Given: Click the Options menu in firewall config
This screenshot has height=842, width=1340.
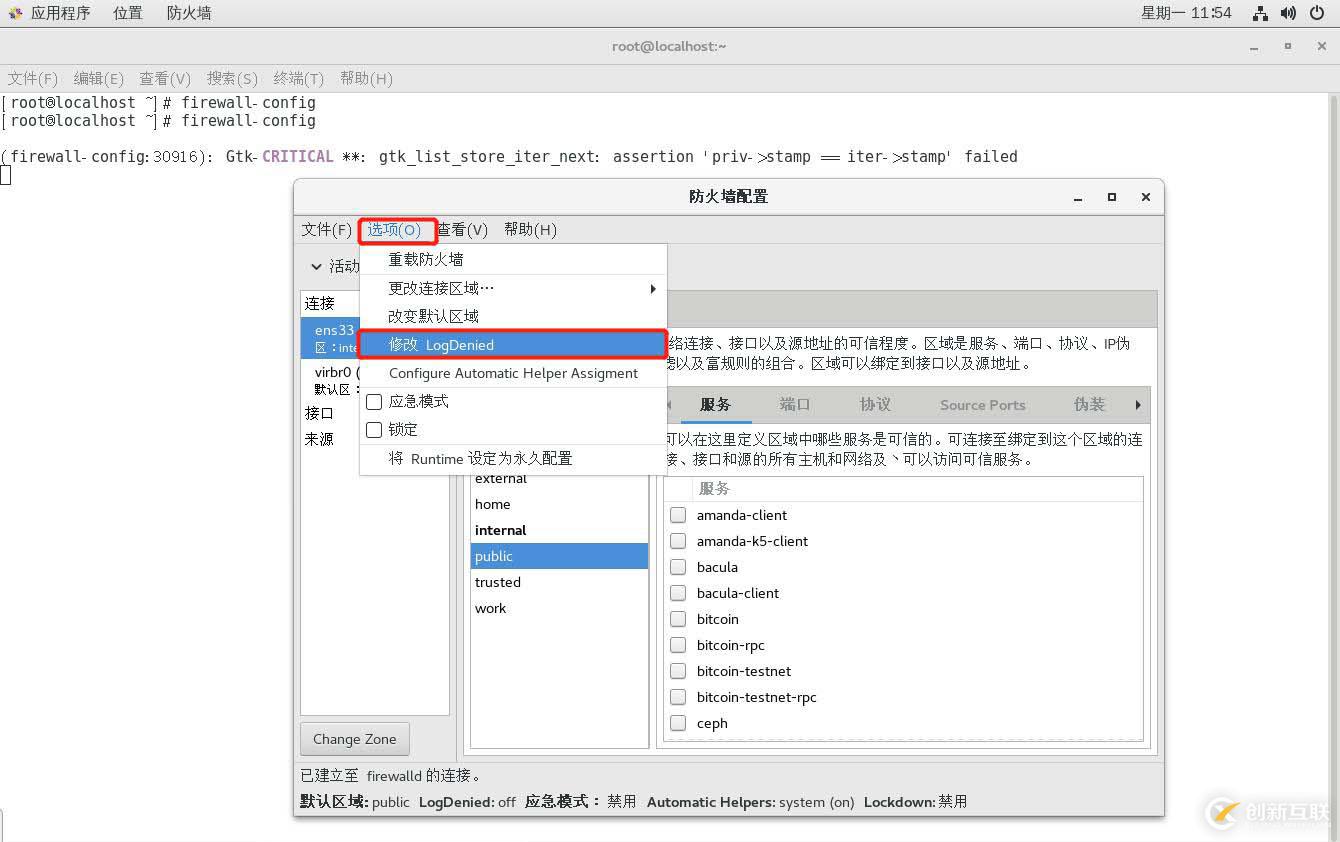Looking at the screenshot, I should [394, 230].
